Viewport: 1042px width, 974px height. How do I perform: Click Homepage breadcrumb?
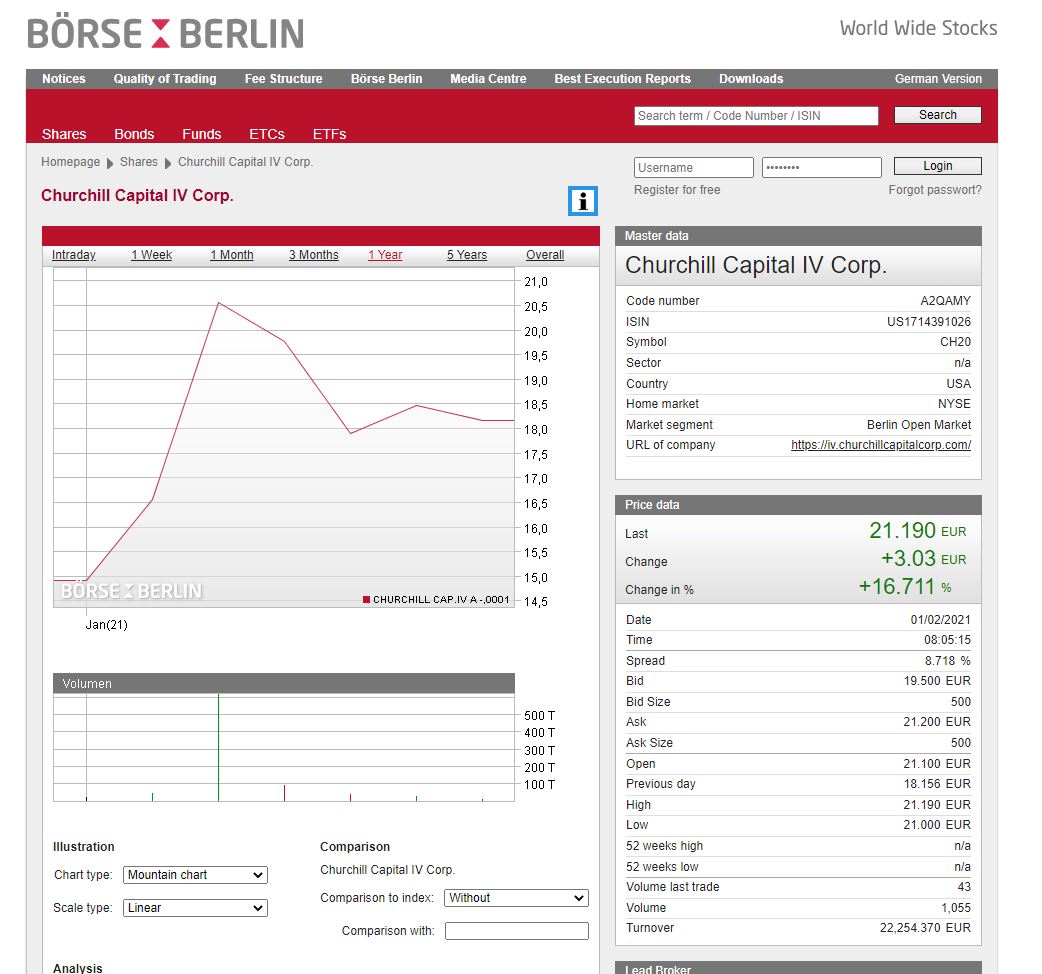pyautogui.click(x=70, y=162)
